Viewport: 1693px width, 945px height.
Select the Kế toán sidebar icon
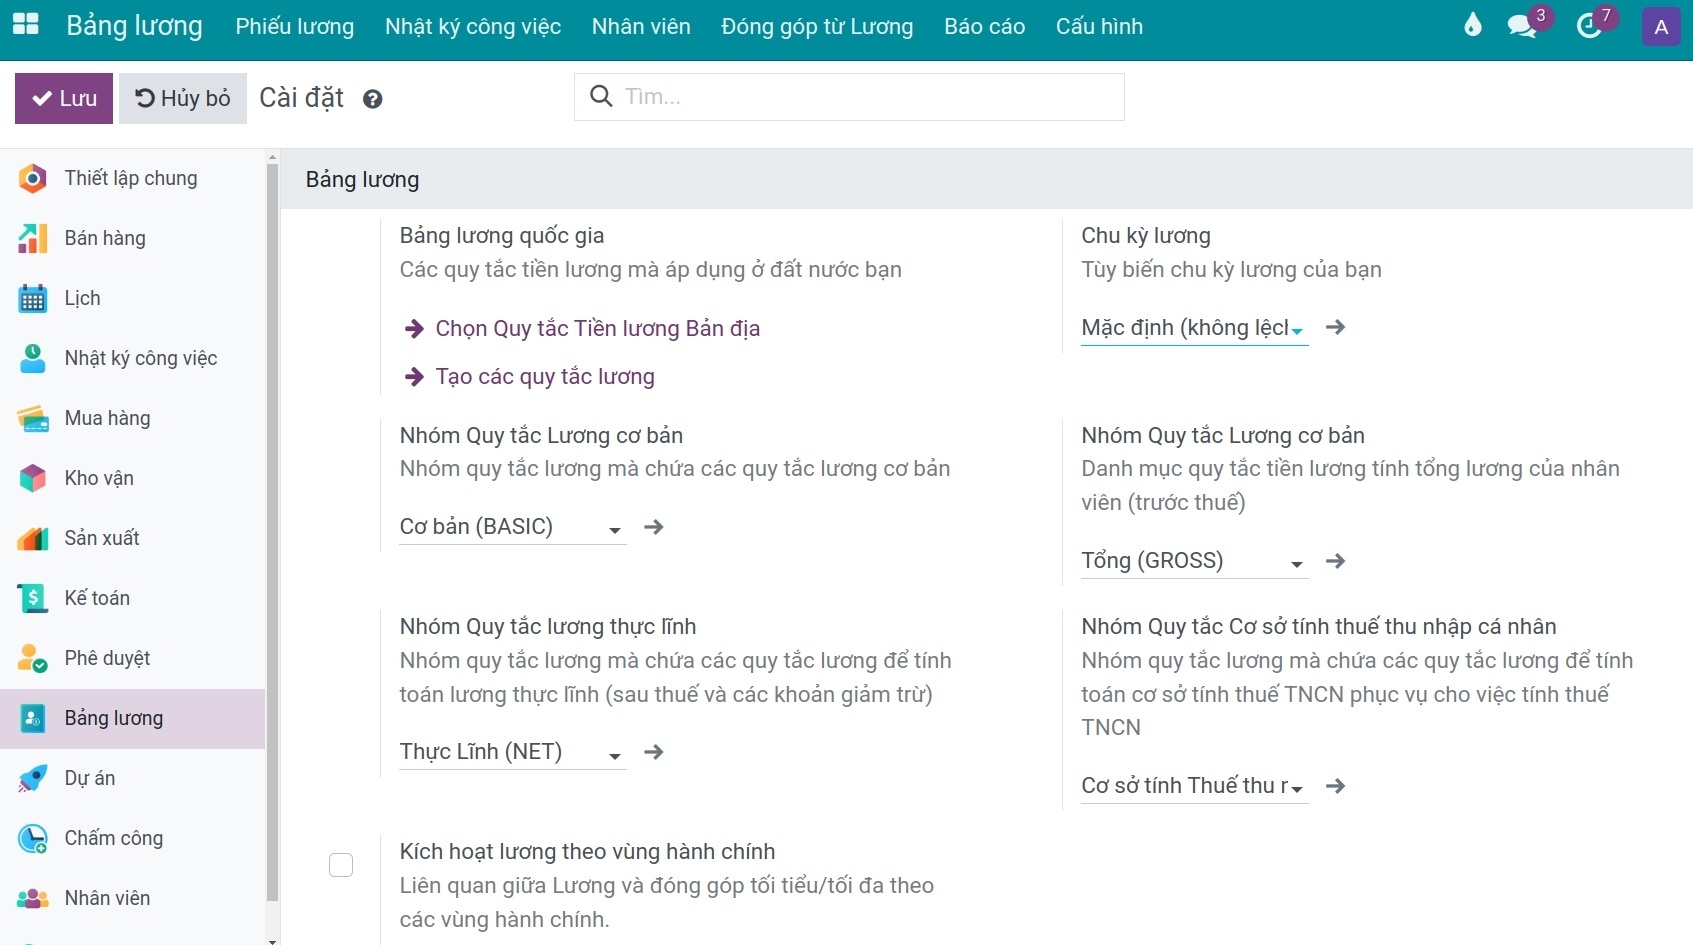[33, 598]
